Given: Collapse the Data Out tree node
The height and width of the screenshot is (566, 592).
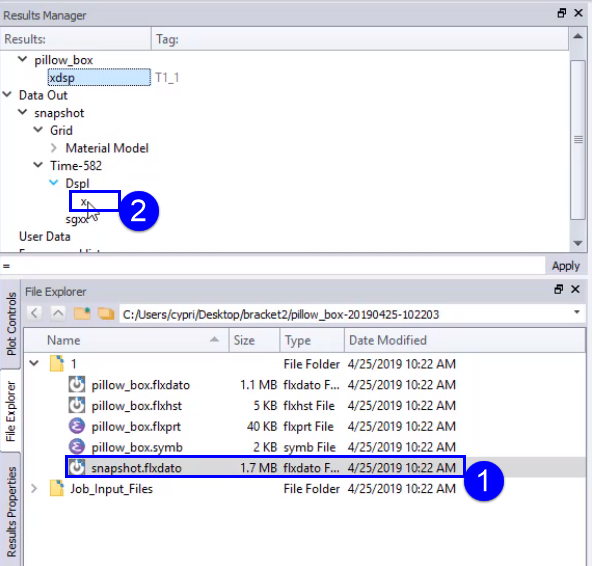Looking at the screenshot, I should [x=7, y=94].
